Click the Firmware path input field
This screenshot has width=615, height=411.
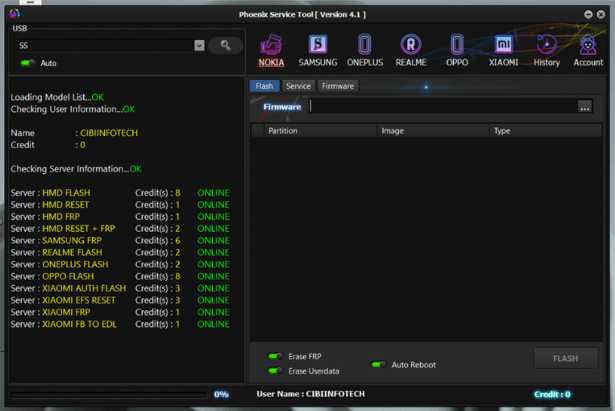(442, 106)
